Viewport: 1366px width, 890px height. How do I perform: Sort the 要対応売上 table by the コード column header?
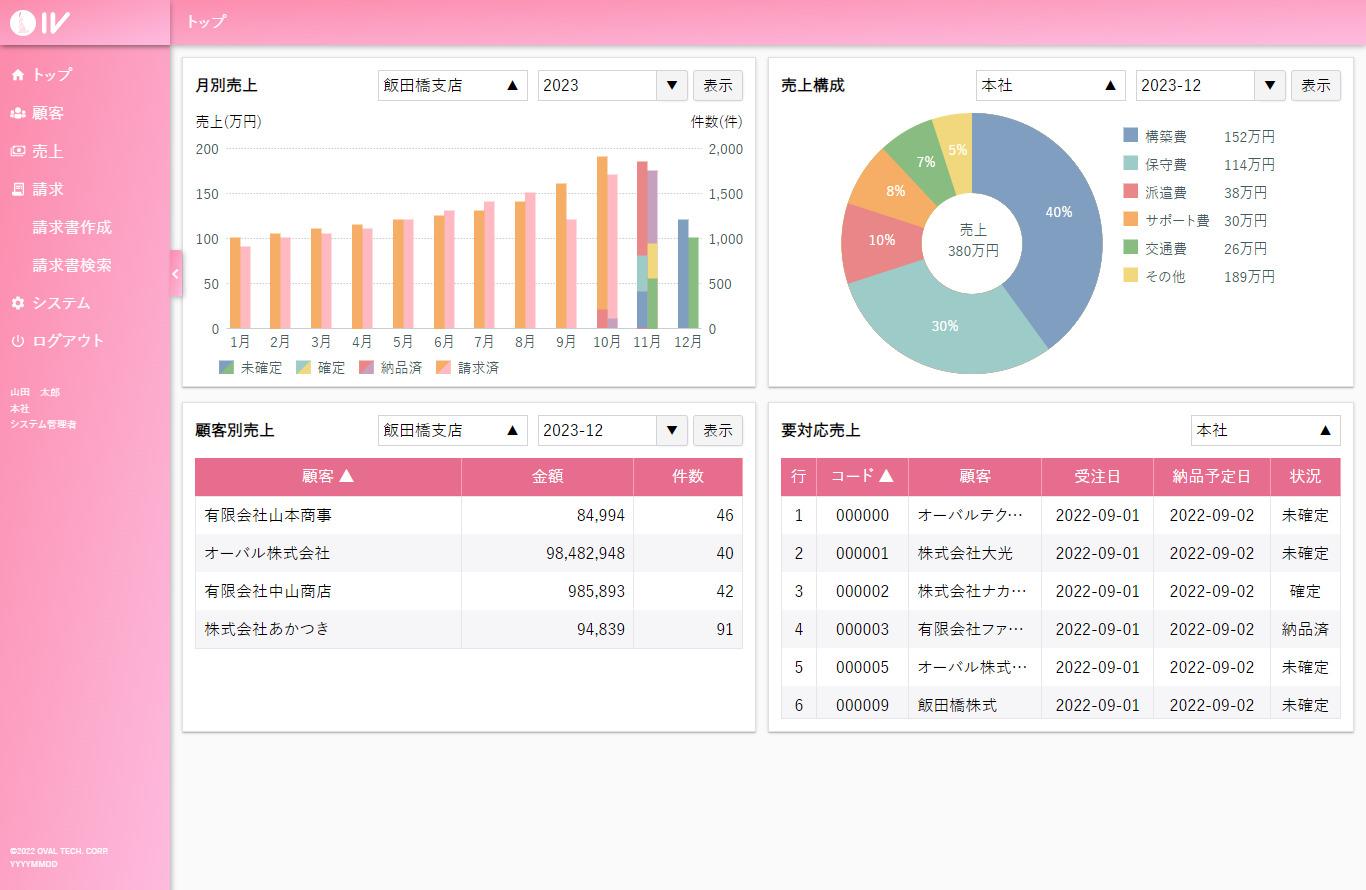862,477
